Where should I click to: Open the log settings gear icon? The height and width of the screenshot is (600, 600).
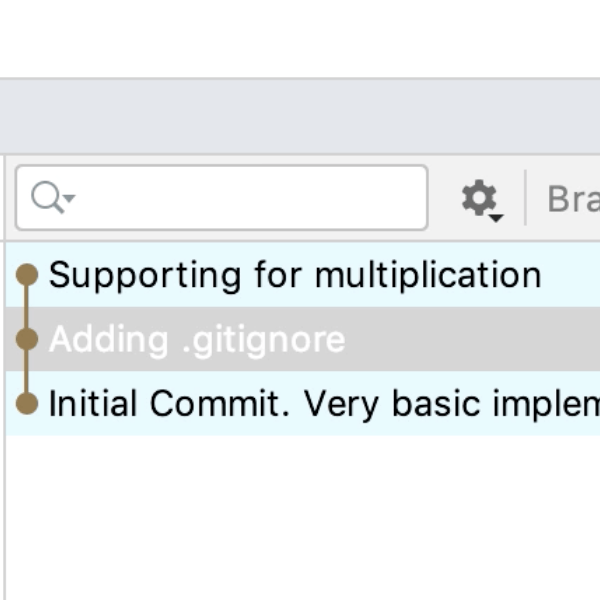478,198
